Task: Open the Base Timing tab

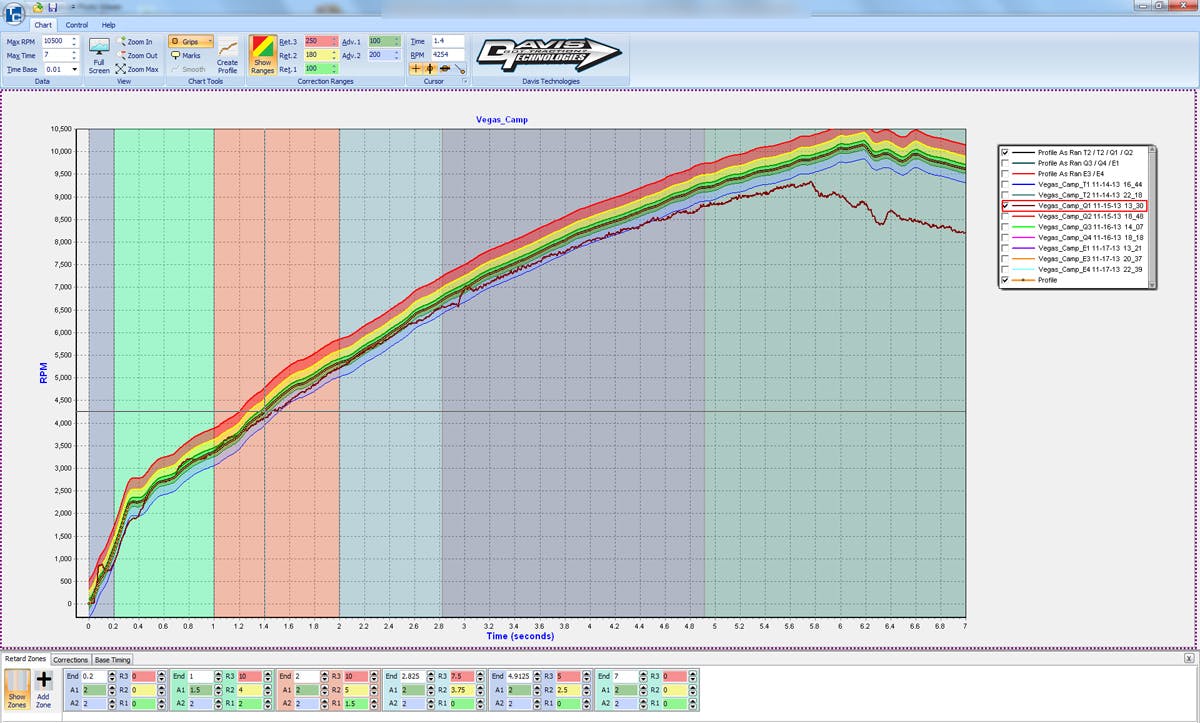Action: pos(112,660)
